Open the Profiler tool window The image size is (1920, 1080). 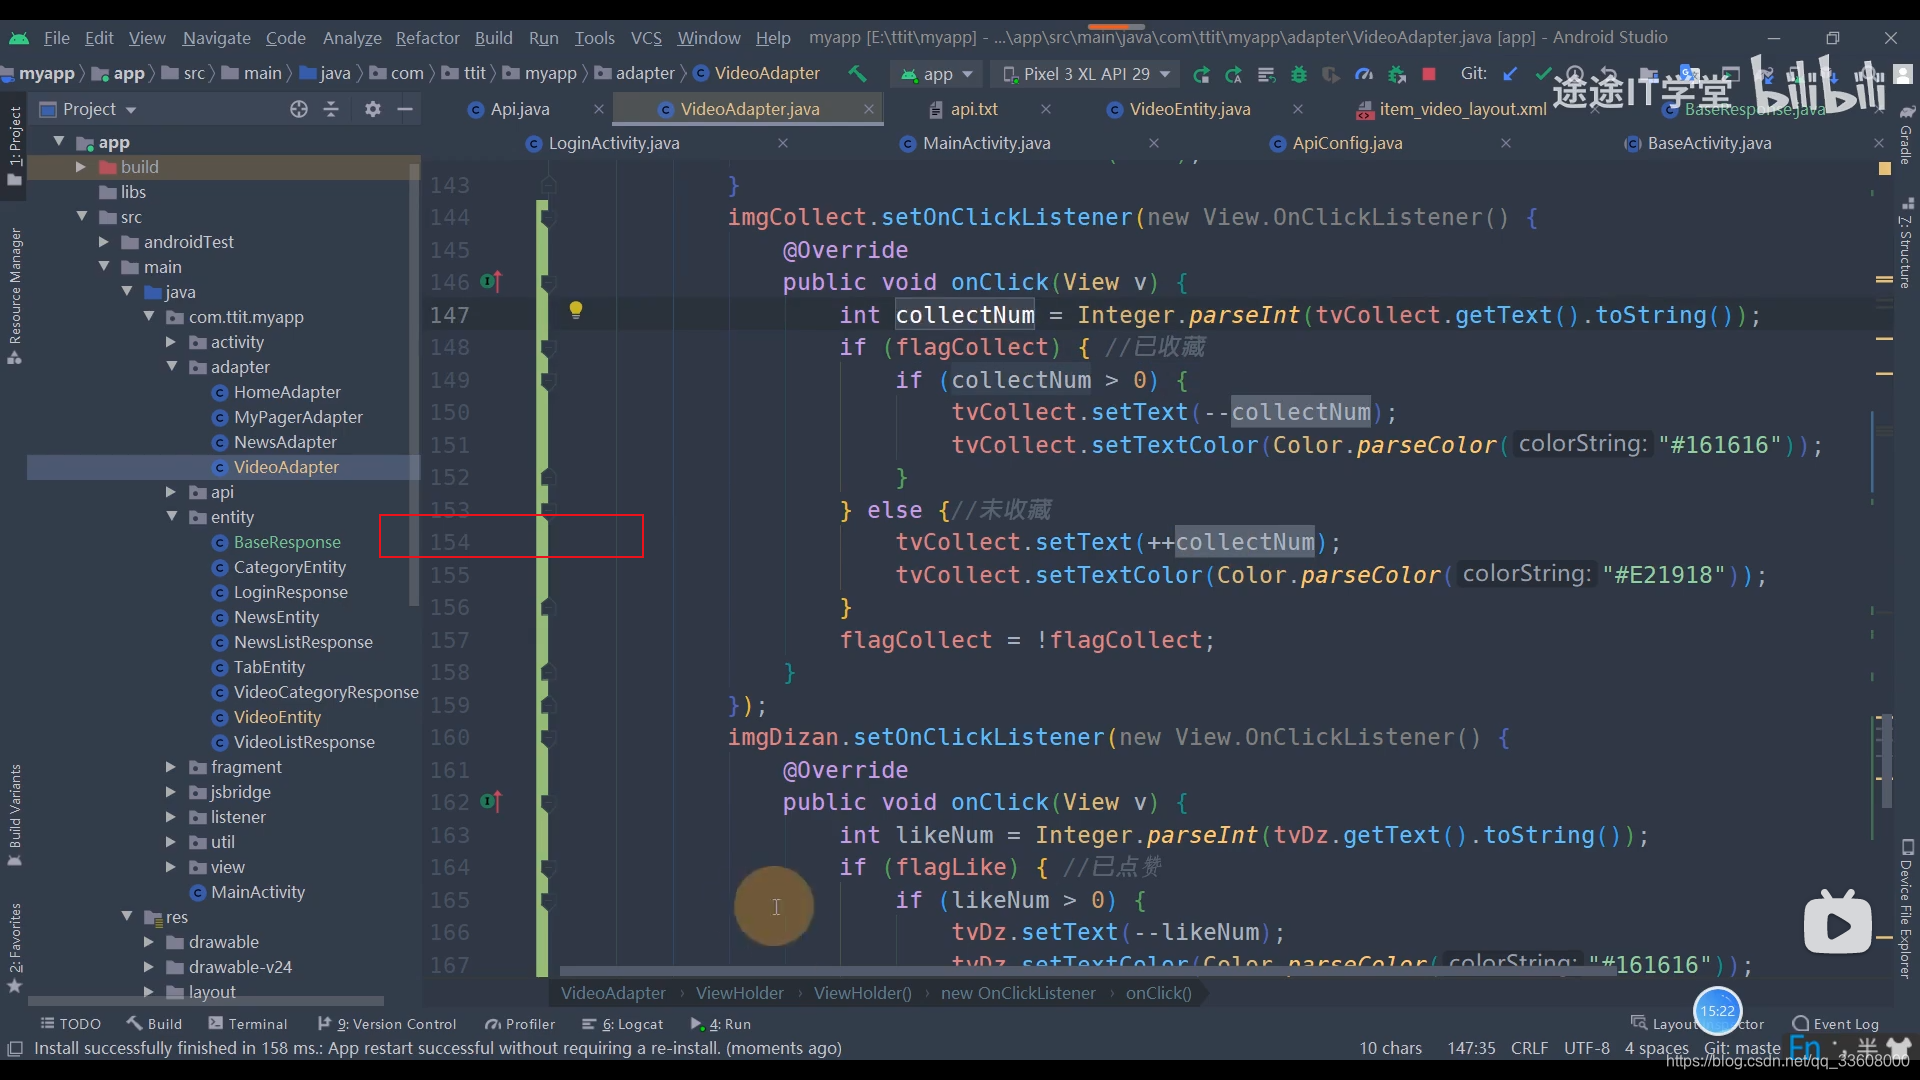coord(520,1023)
